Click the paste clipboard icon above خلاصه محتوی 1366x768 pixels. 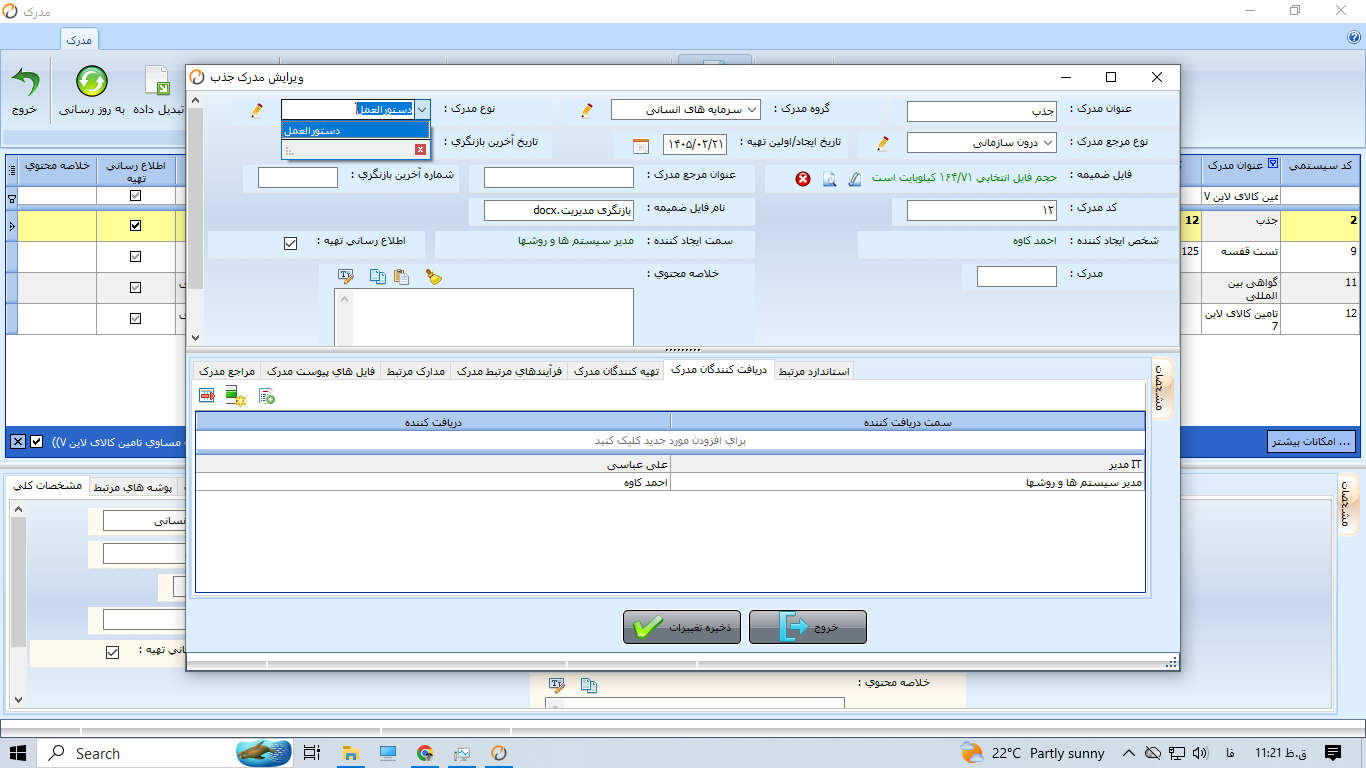point(401,276)
